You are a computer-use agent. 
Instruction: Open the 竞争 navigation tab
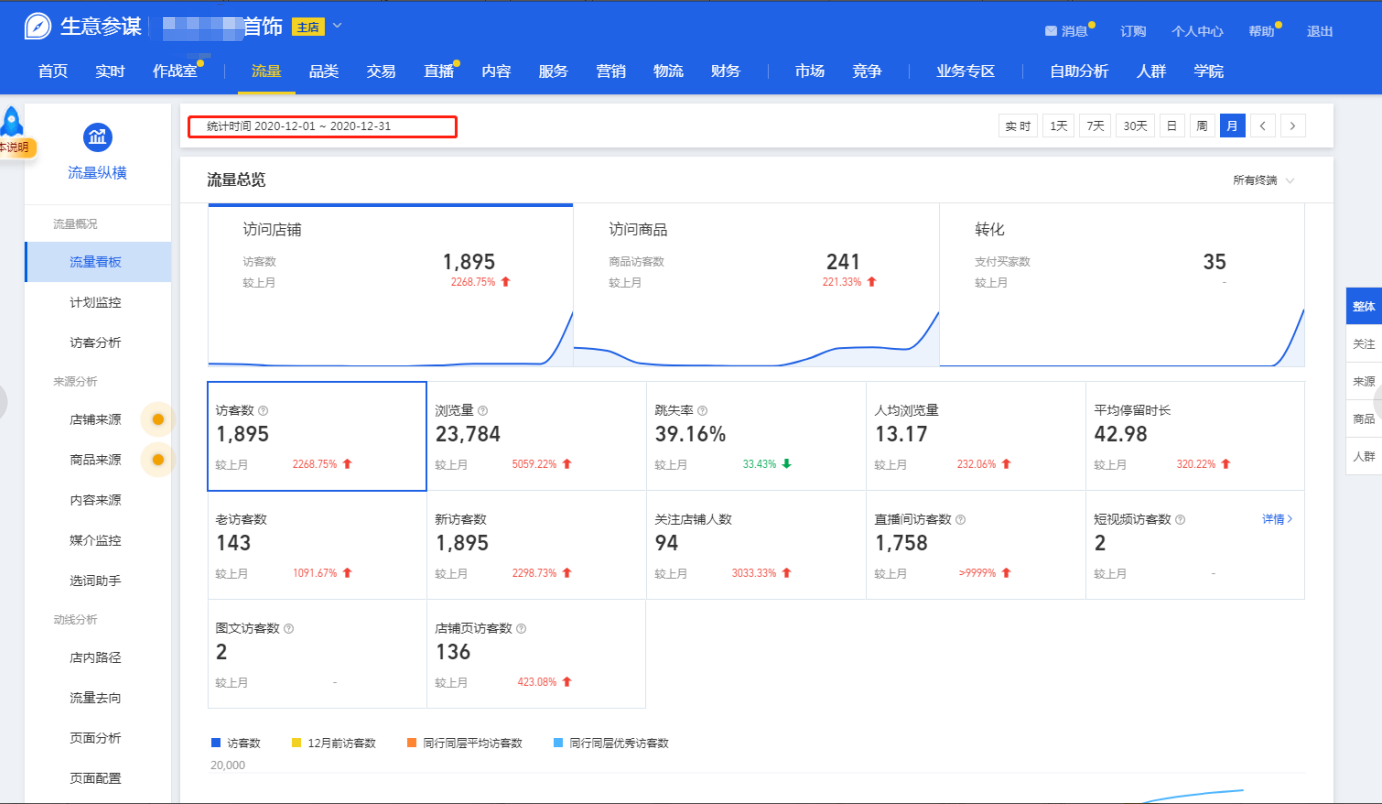(867, 71)
